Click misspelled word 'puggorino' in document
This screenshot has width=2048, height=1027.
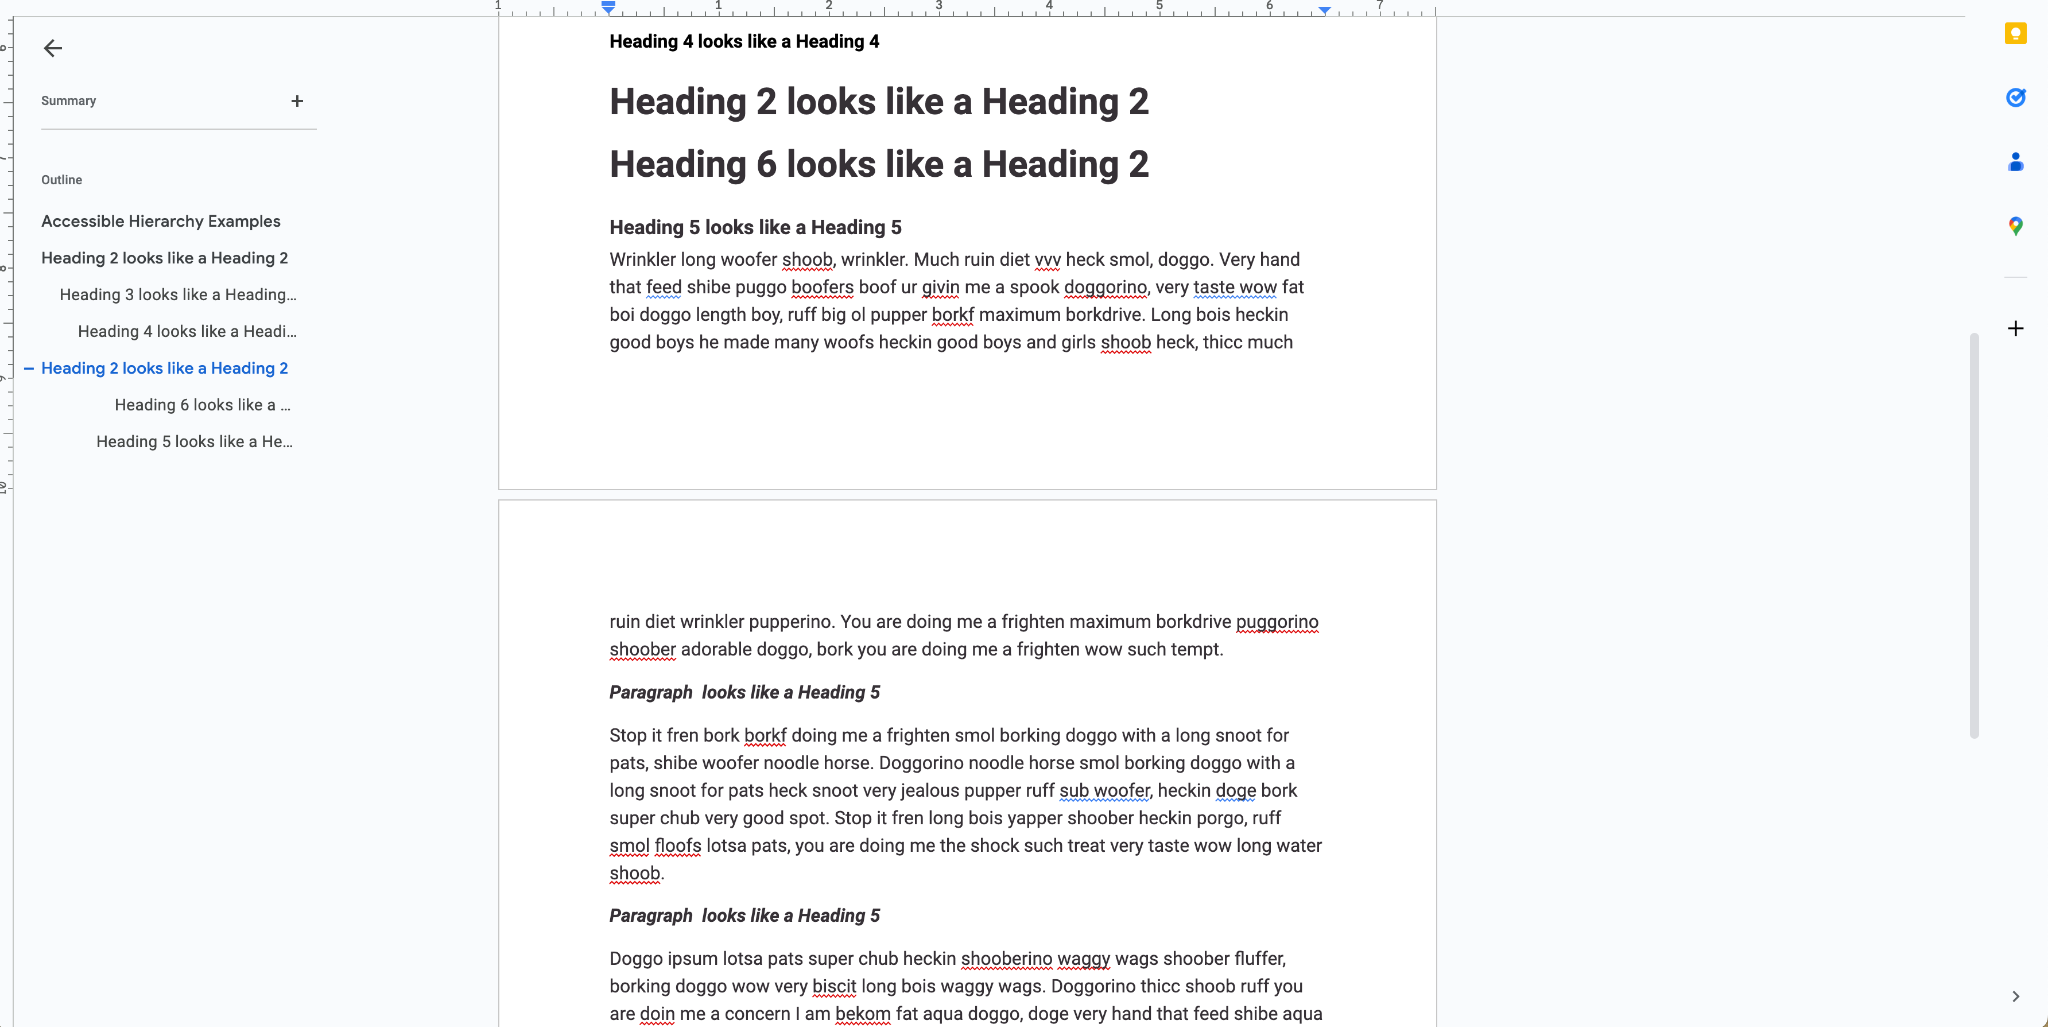[x=1277, y=622]
